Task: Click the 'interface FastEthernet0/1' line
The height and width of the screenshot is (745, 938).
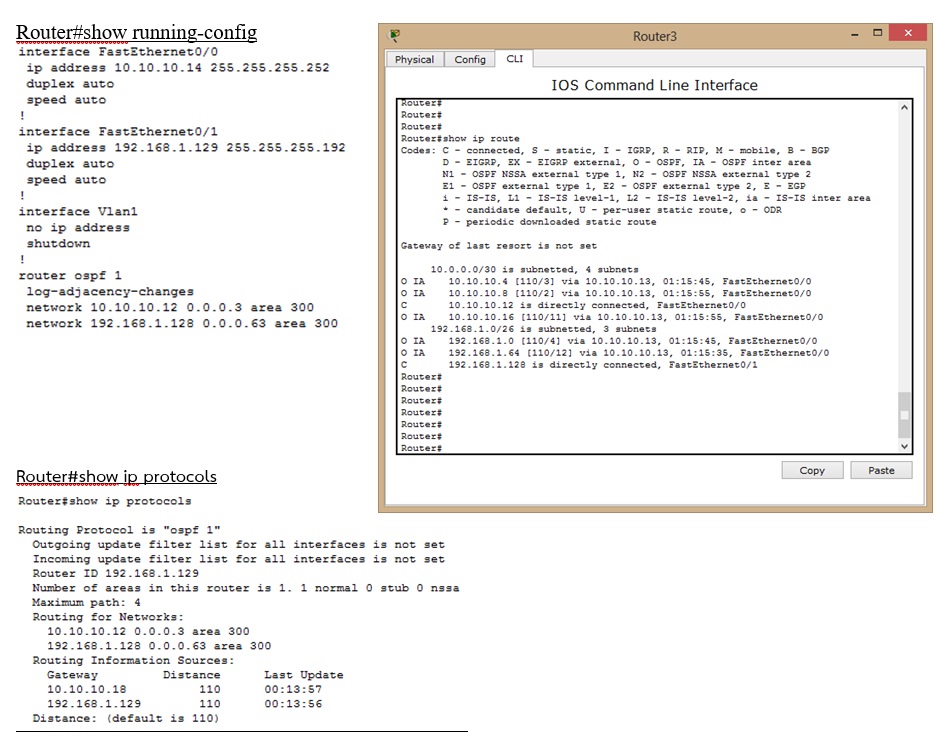Action: point(118,132)
